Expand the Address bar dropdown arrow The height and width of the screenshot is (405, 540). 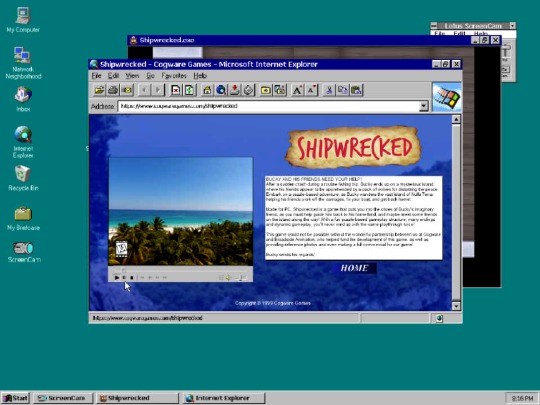pos(424,106)
